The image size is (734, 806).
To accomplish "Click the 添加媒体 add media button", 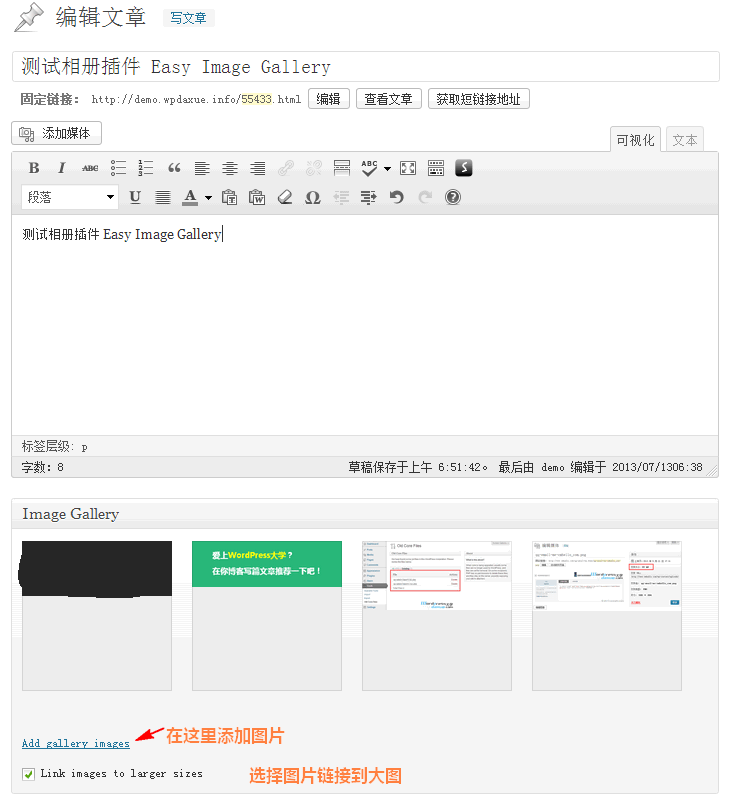I will point(57,134).
